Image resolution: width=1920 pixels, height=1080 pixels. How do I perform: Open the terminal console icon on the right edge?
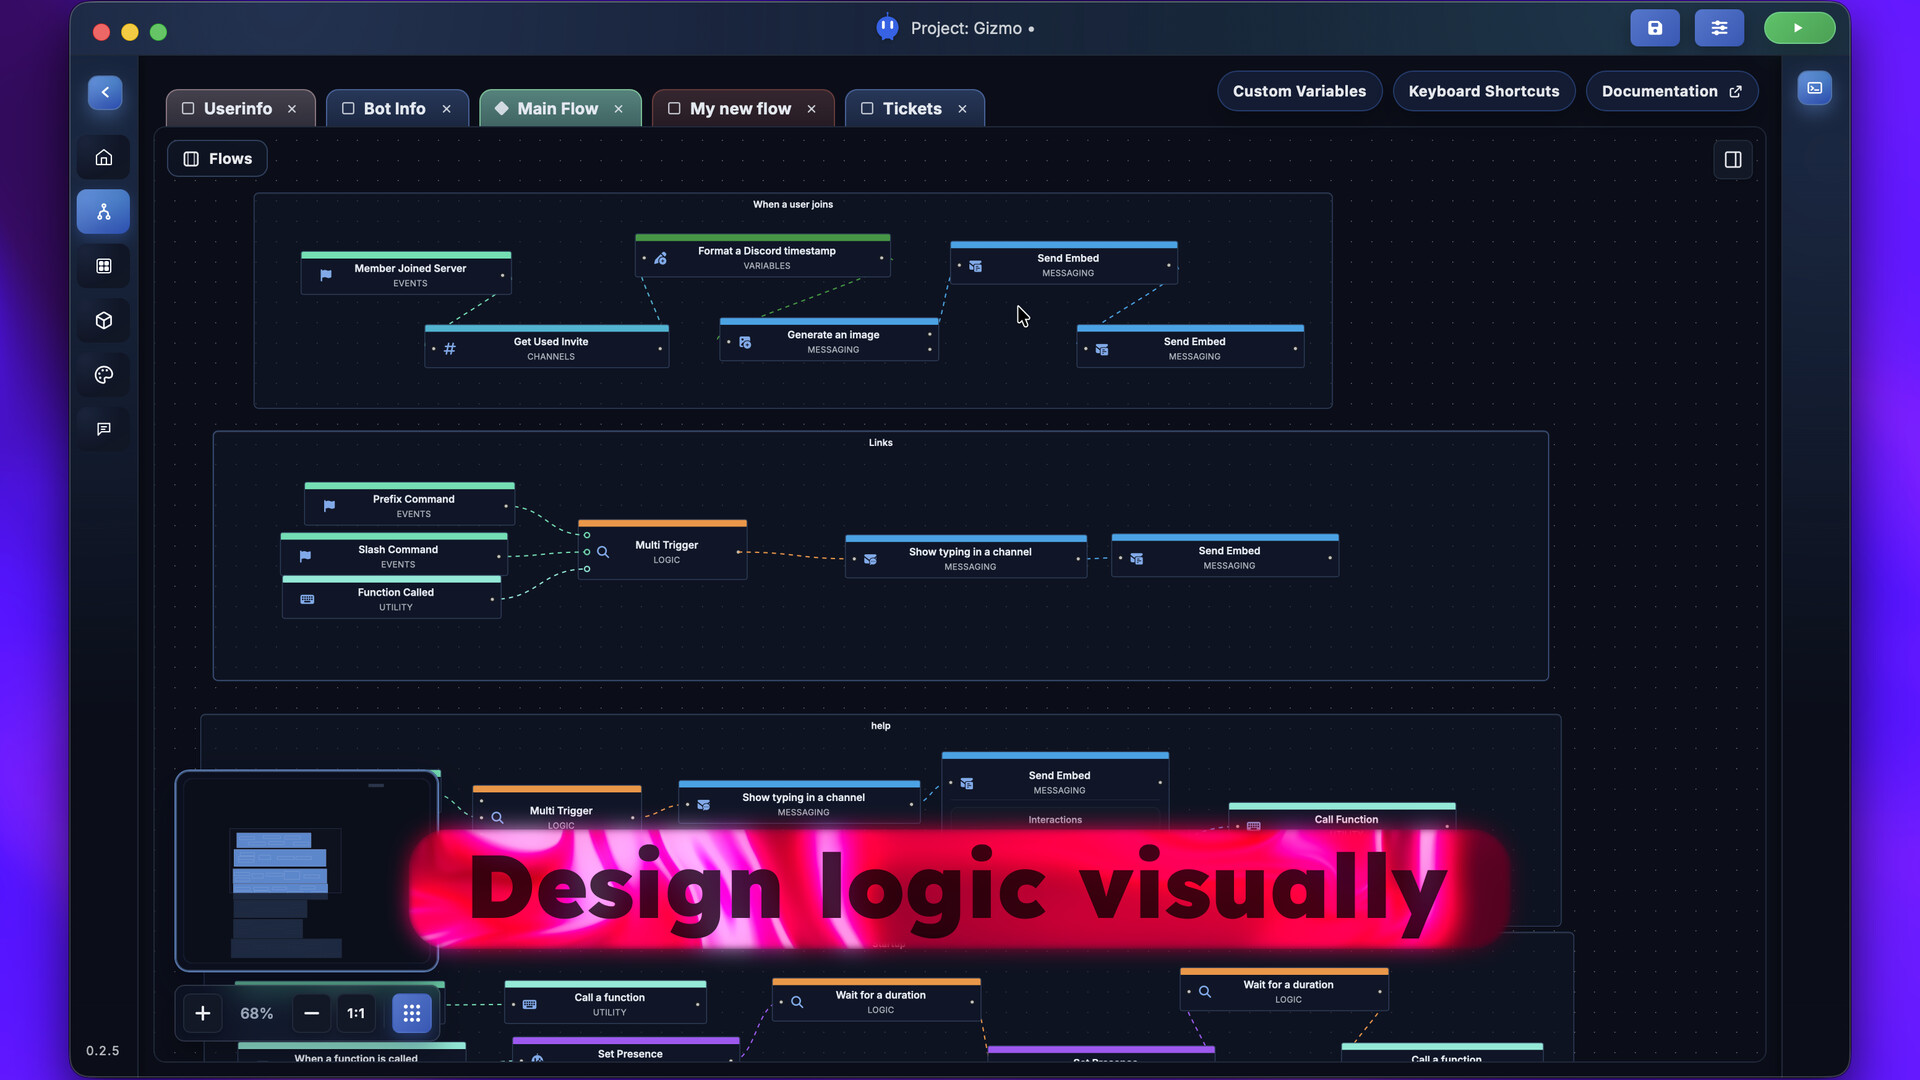pyautogui.click(x=1814, y=88)
